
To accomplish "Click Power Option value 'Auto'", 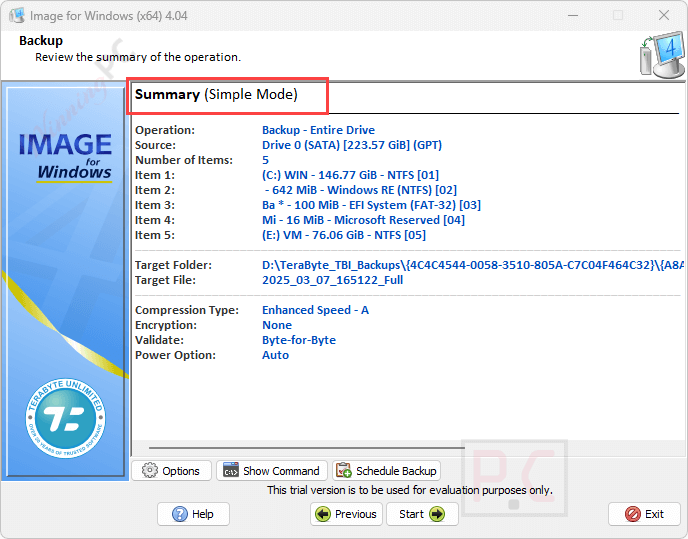I will [275, 355].
